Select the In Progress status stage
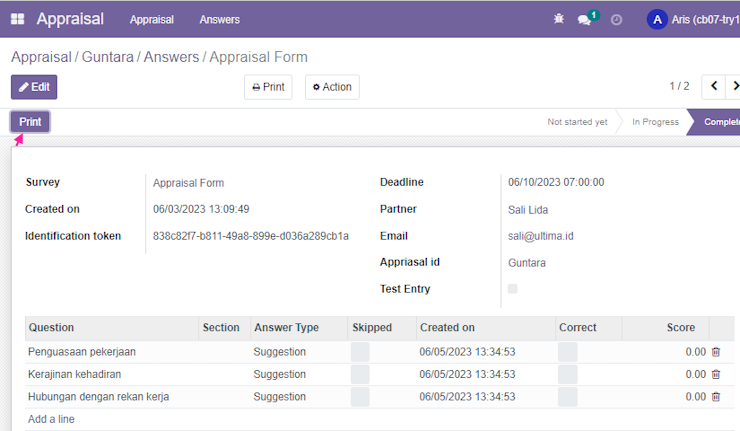The height and width of the screenshot is (431, 740). pyautogui.click(x=655, y=122)
